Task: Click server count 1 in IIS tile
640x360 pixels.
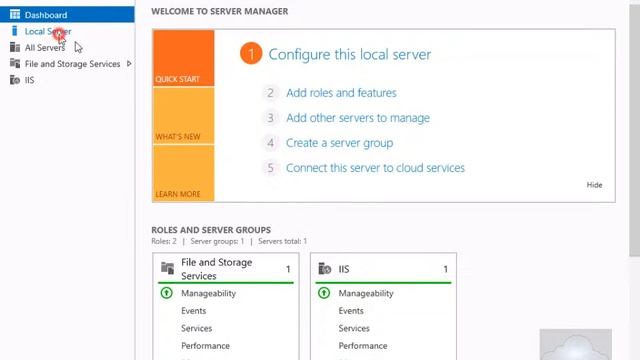Action: 446,269
